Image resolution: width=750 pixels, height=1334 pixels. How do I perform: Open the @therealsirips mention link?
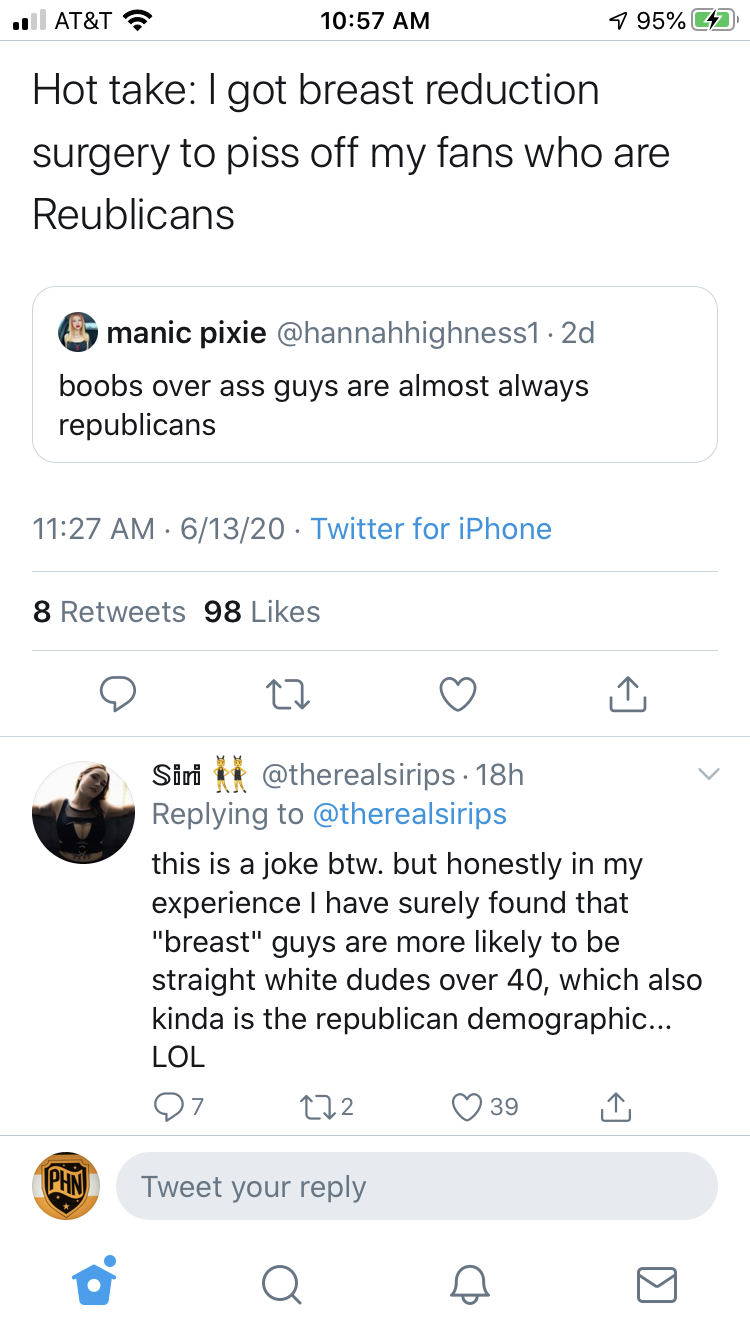pos(410,814)
